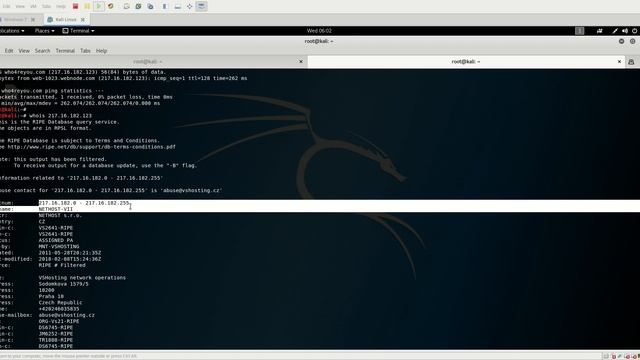Click the 2011-05-20T20:21:35Z created timestamp

70,253
